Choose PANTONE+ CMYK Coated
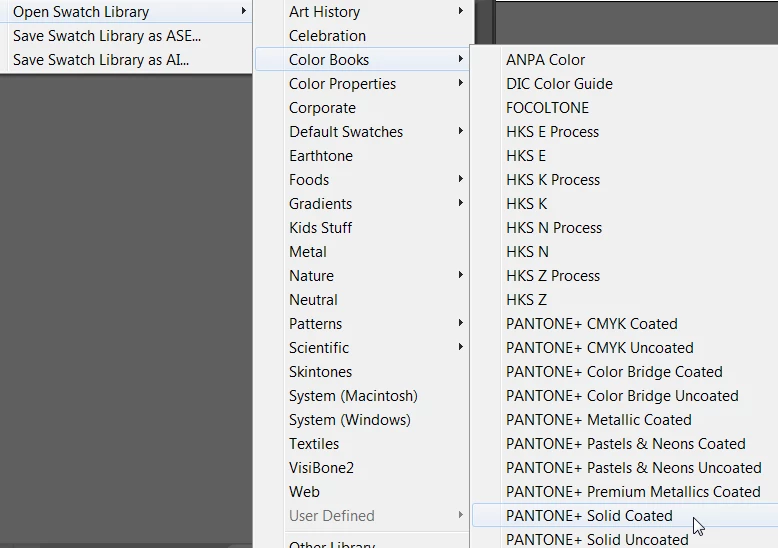 625,324
